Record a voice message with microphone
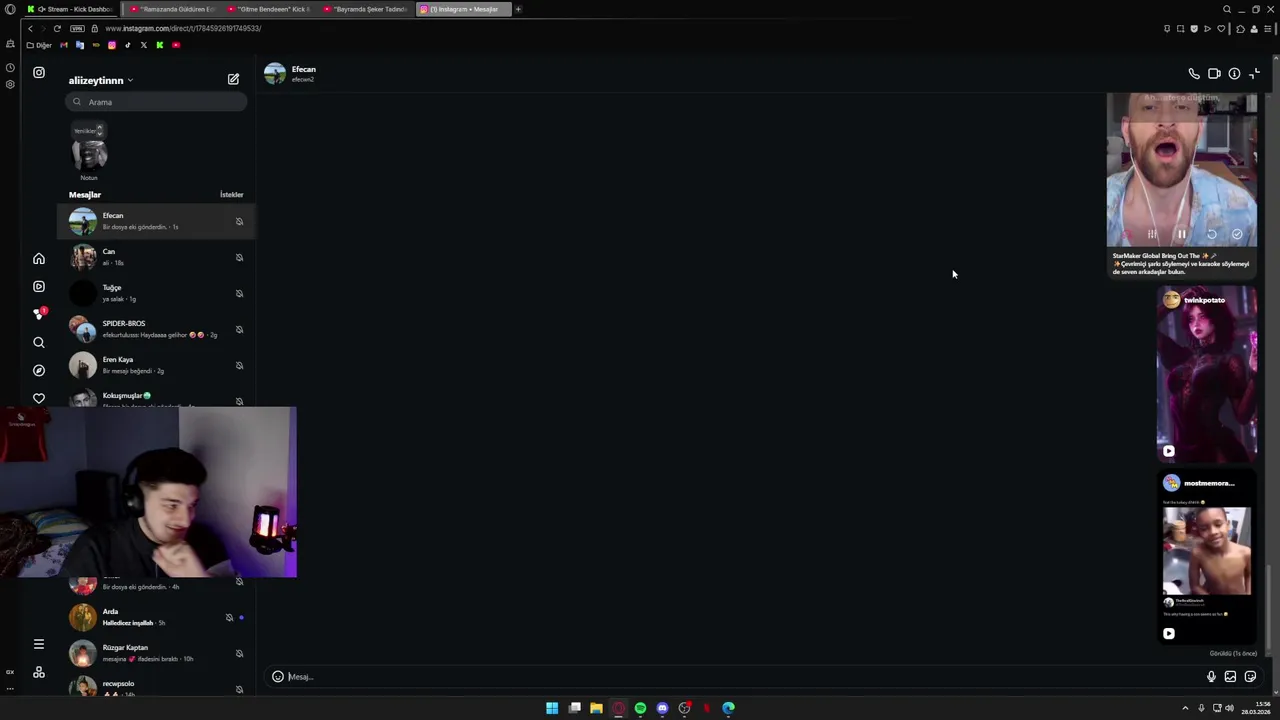Viewport: 1280px width, 720px height. coord(1211,677)
